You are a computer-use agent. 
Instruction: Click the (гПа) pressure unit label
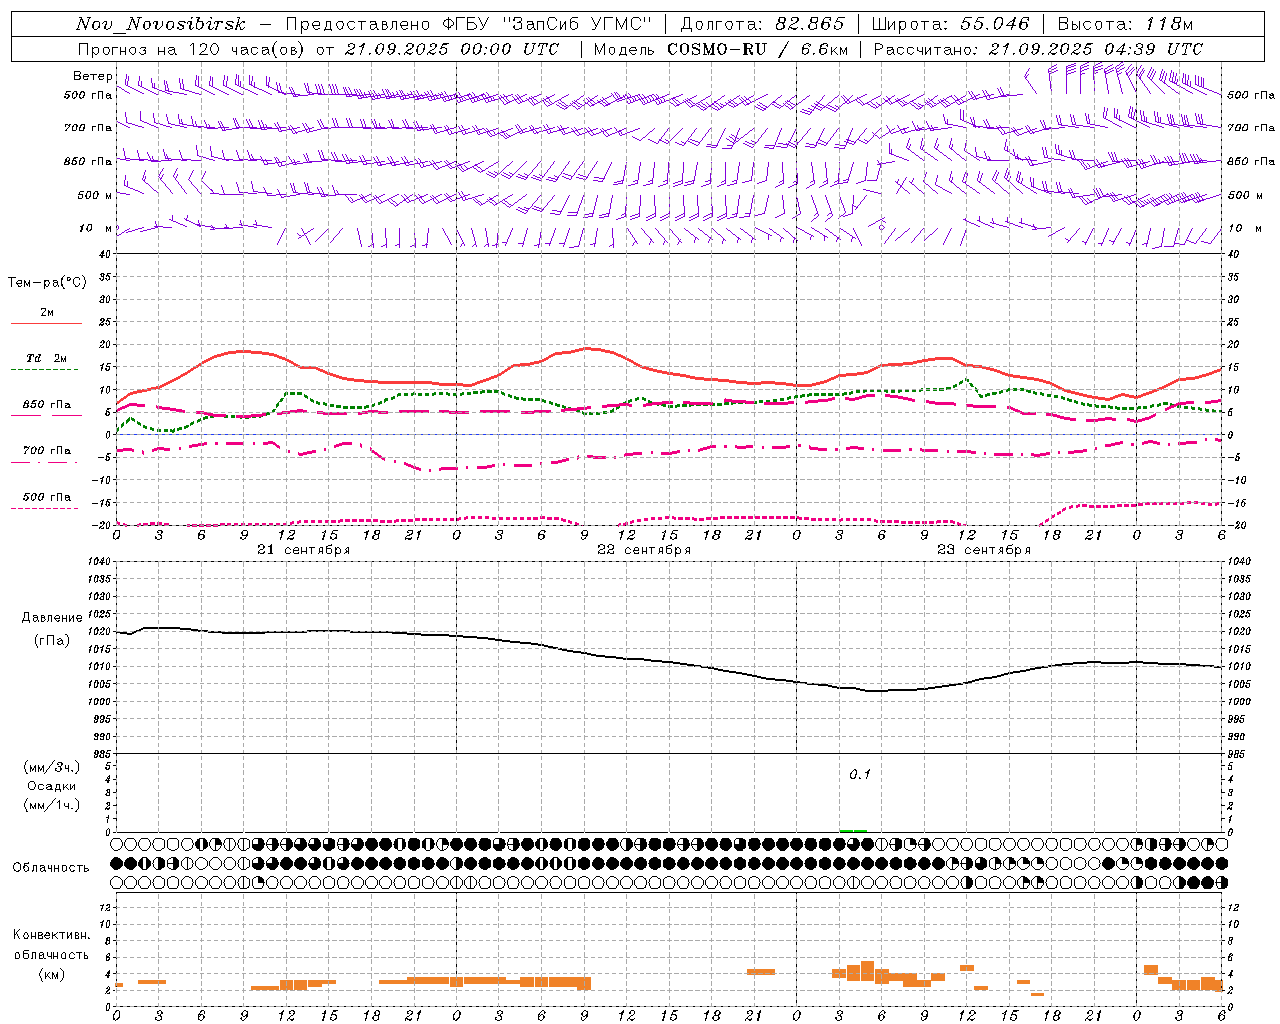pyautogui.click(x=52, y=641)
